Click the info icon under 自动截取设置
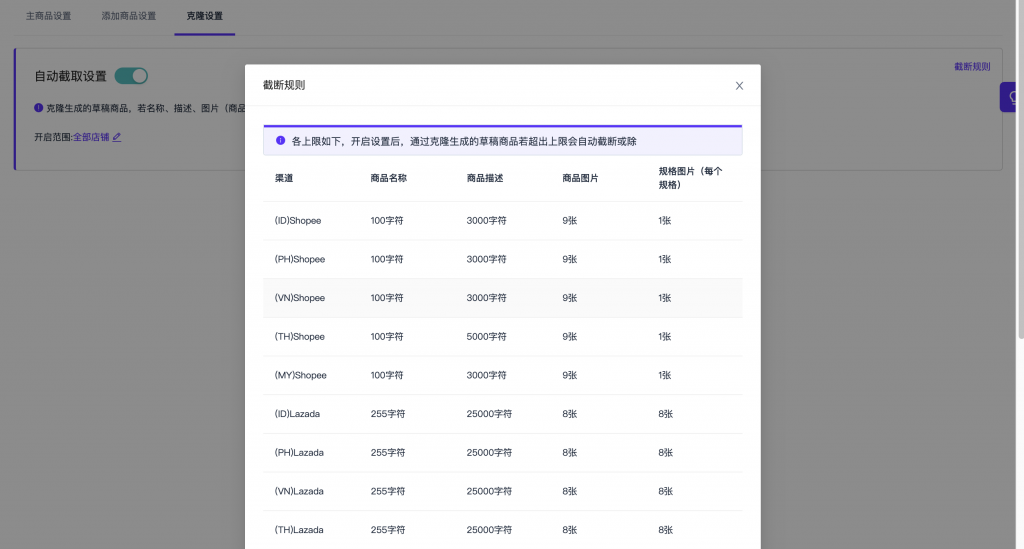Image resolution: width=1024 pixels, height=549 pixels. [x=39, y=108]
